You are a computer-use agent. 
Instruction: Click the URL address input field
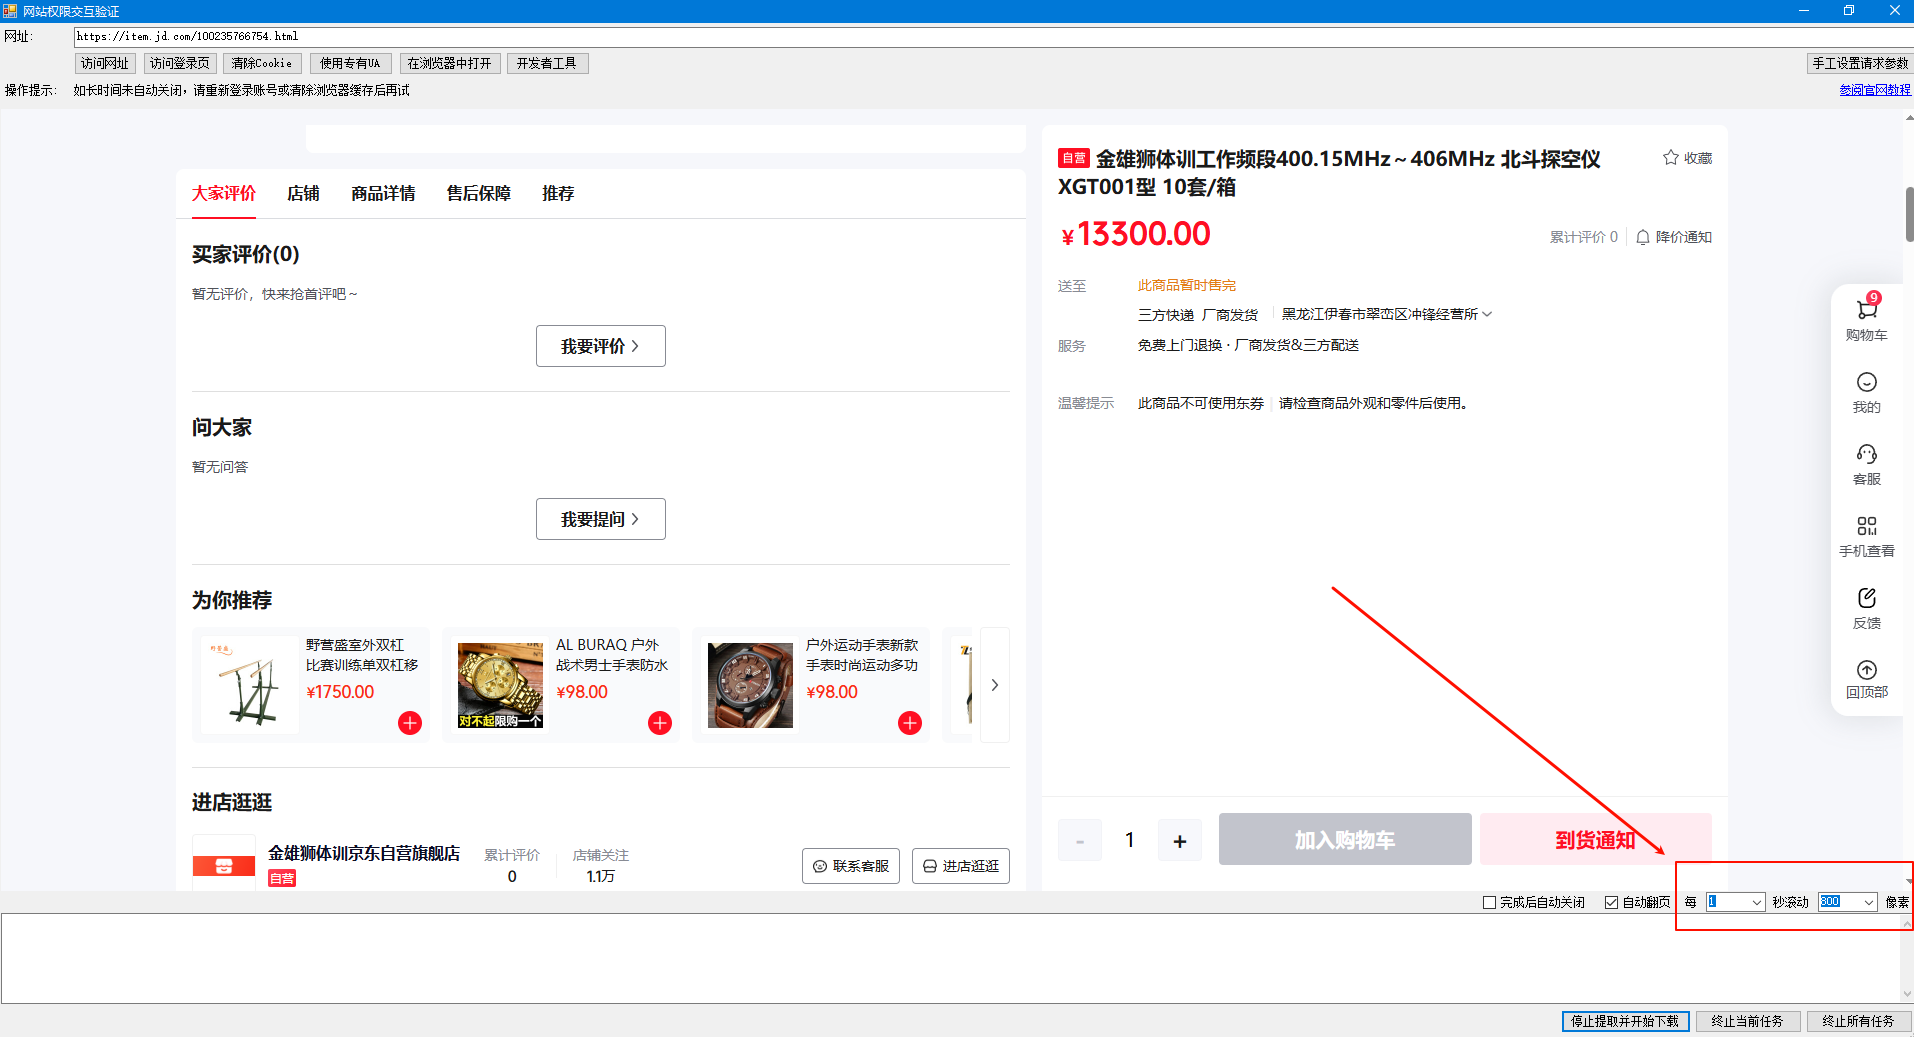click(900, 36)
